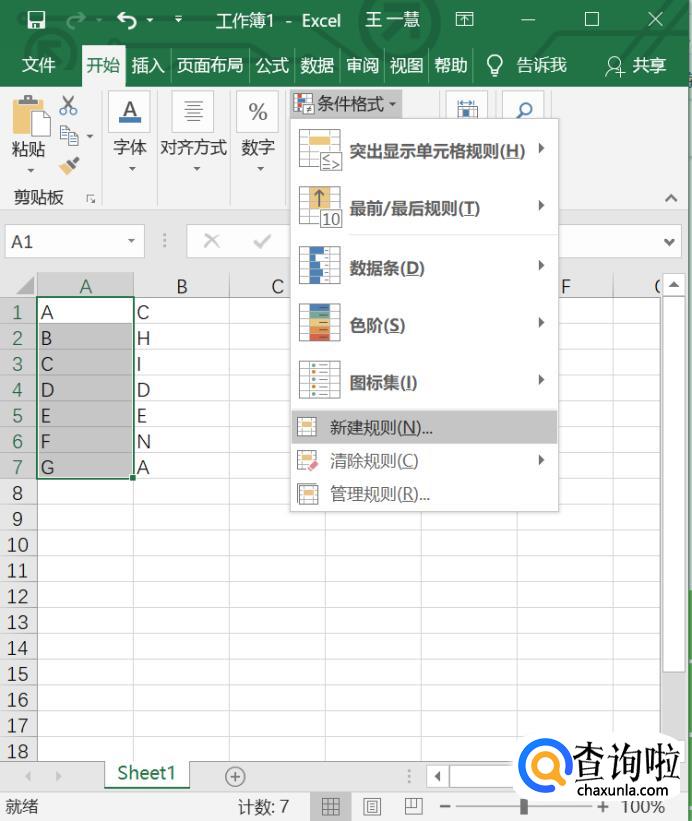Select 管理规则(R)... menu entry

[424, 494]
